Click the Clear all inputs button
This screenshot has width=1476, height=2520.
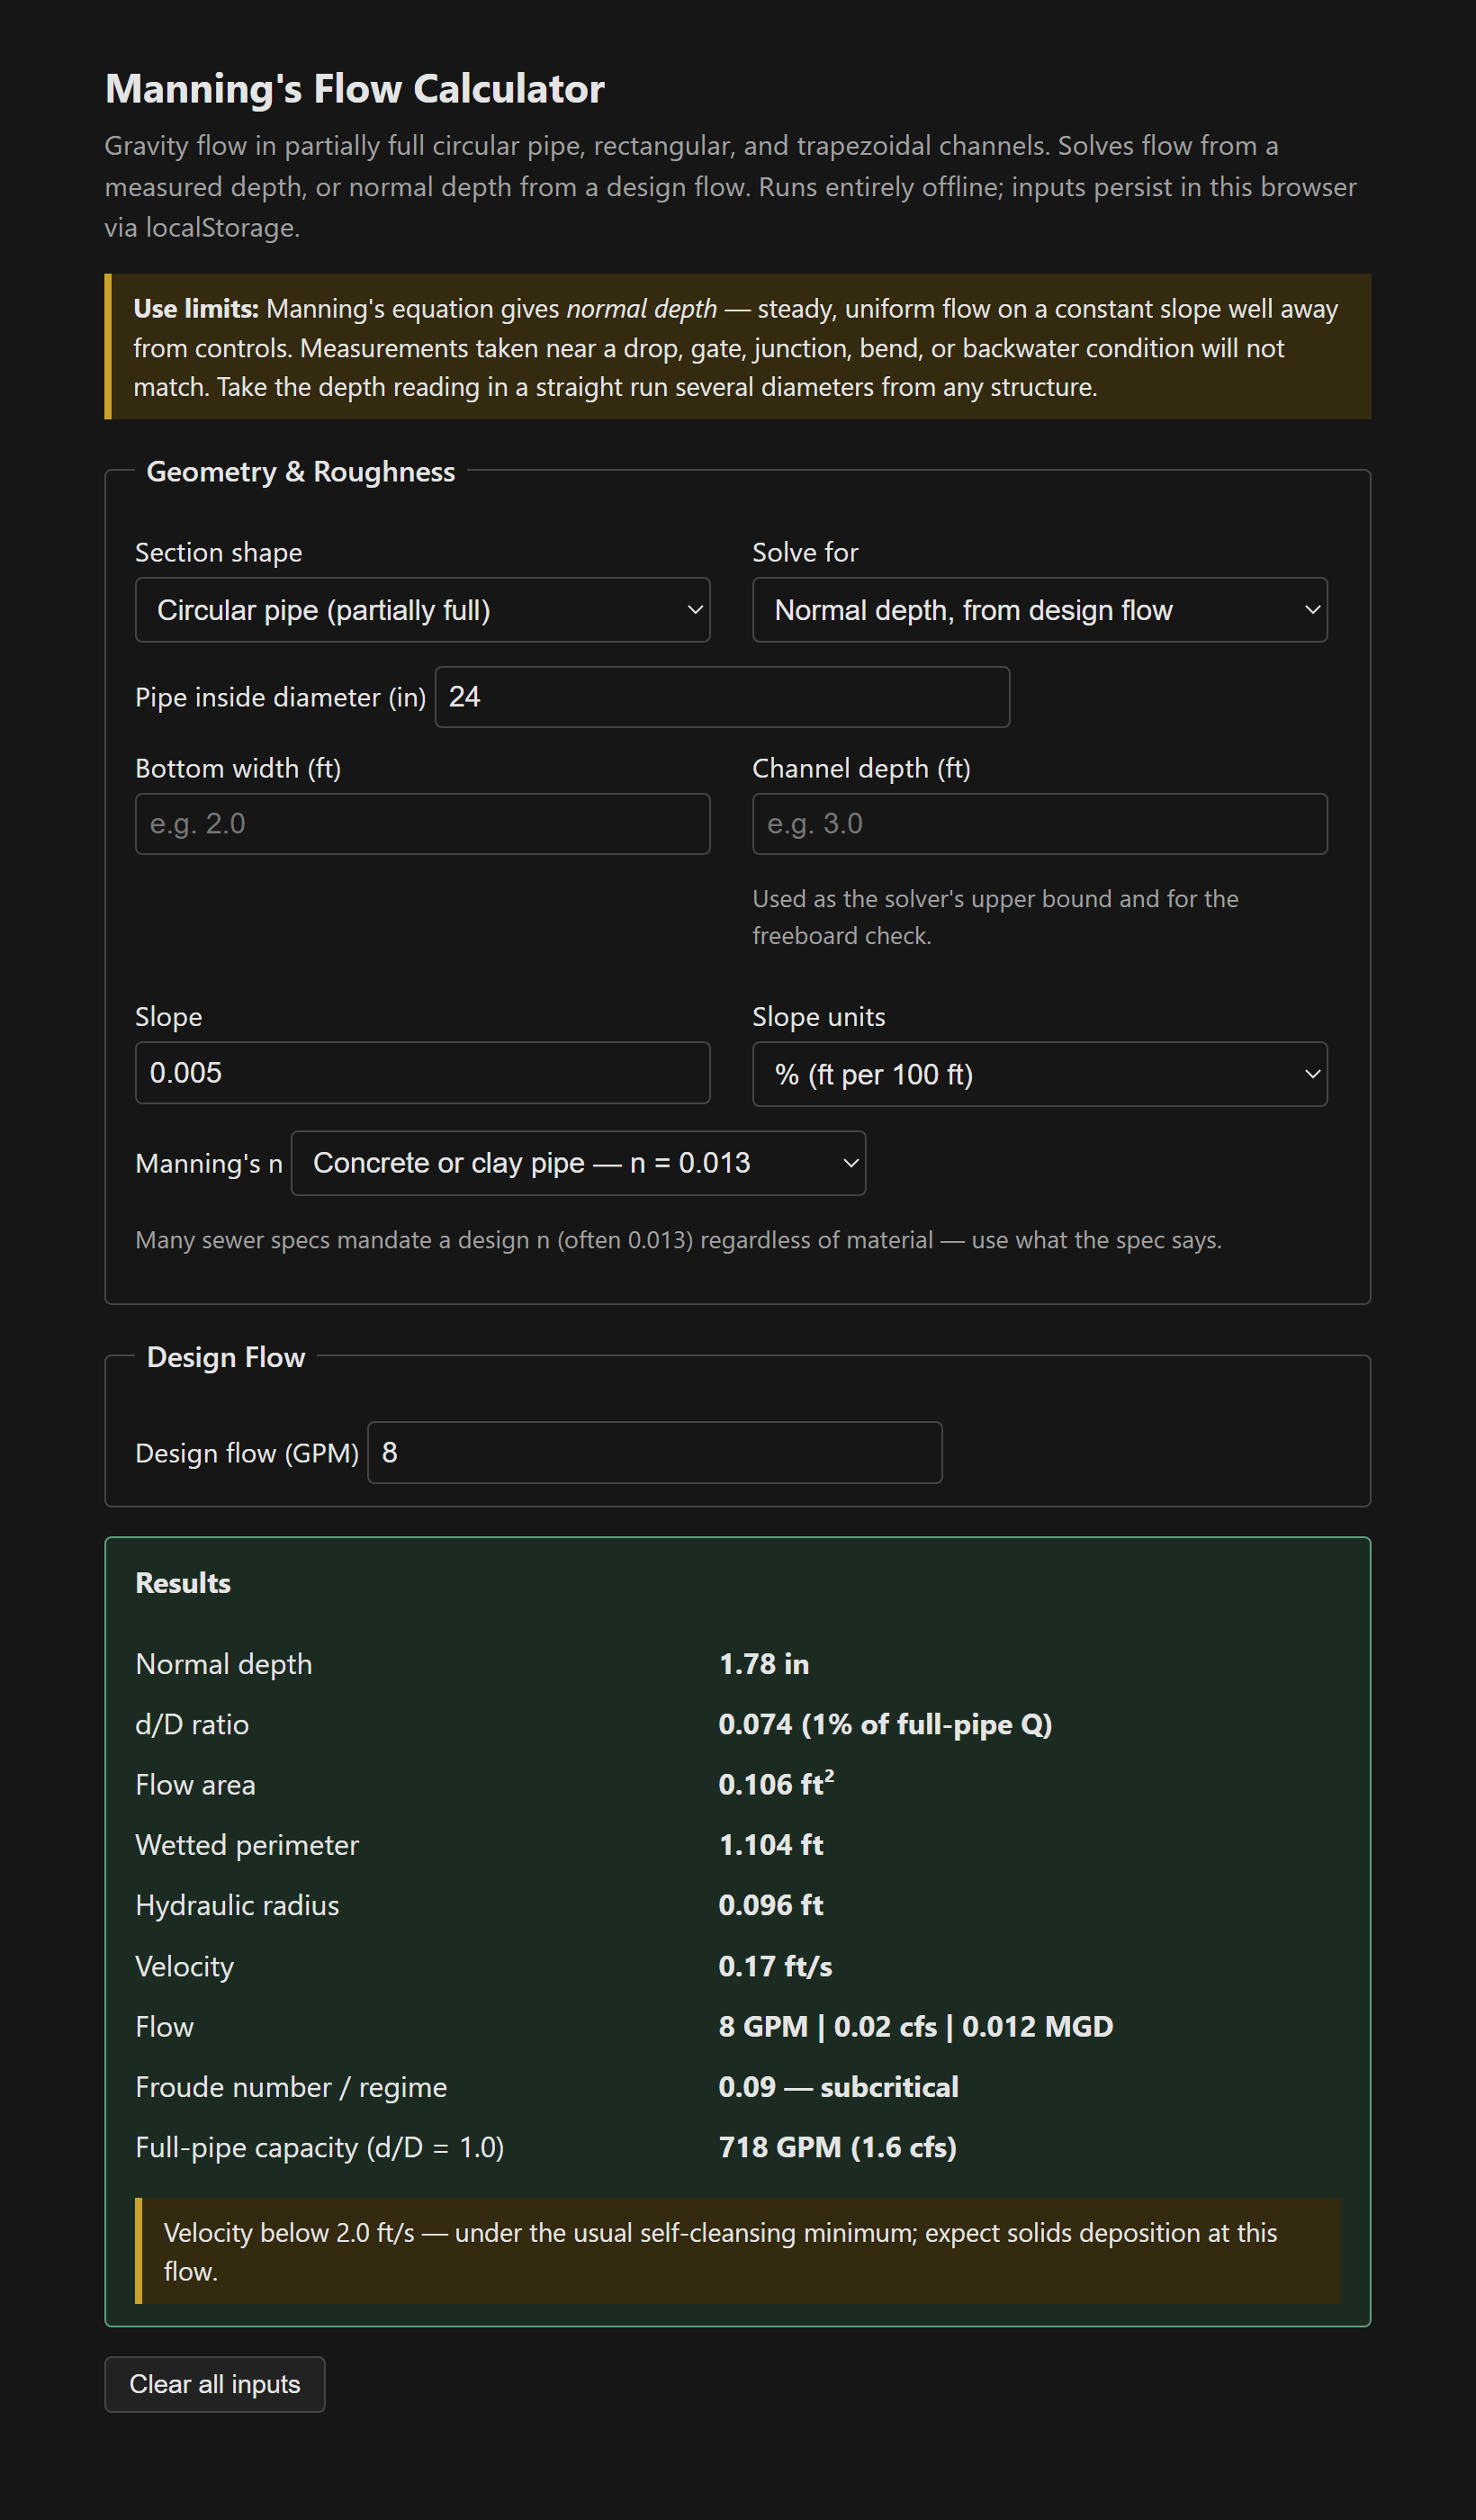[215, 2384]
